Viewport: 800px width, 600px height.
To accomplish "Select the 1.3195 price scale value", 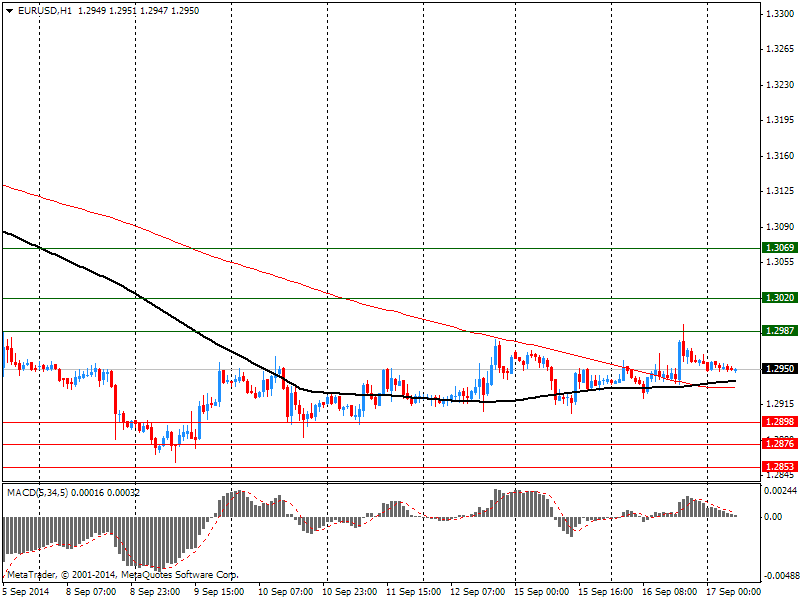I will point(780,120).
